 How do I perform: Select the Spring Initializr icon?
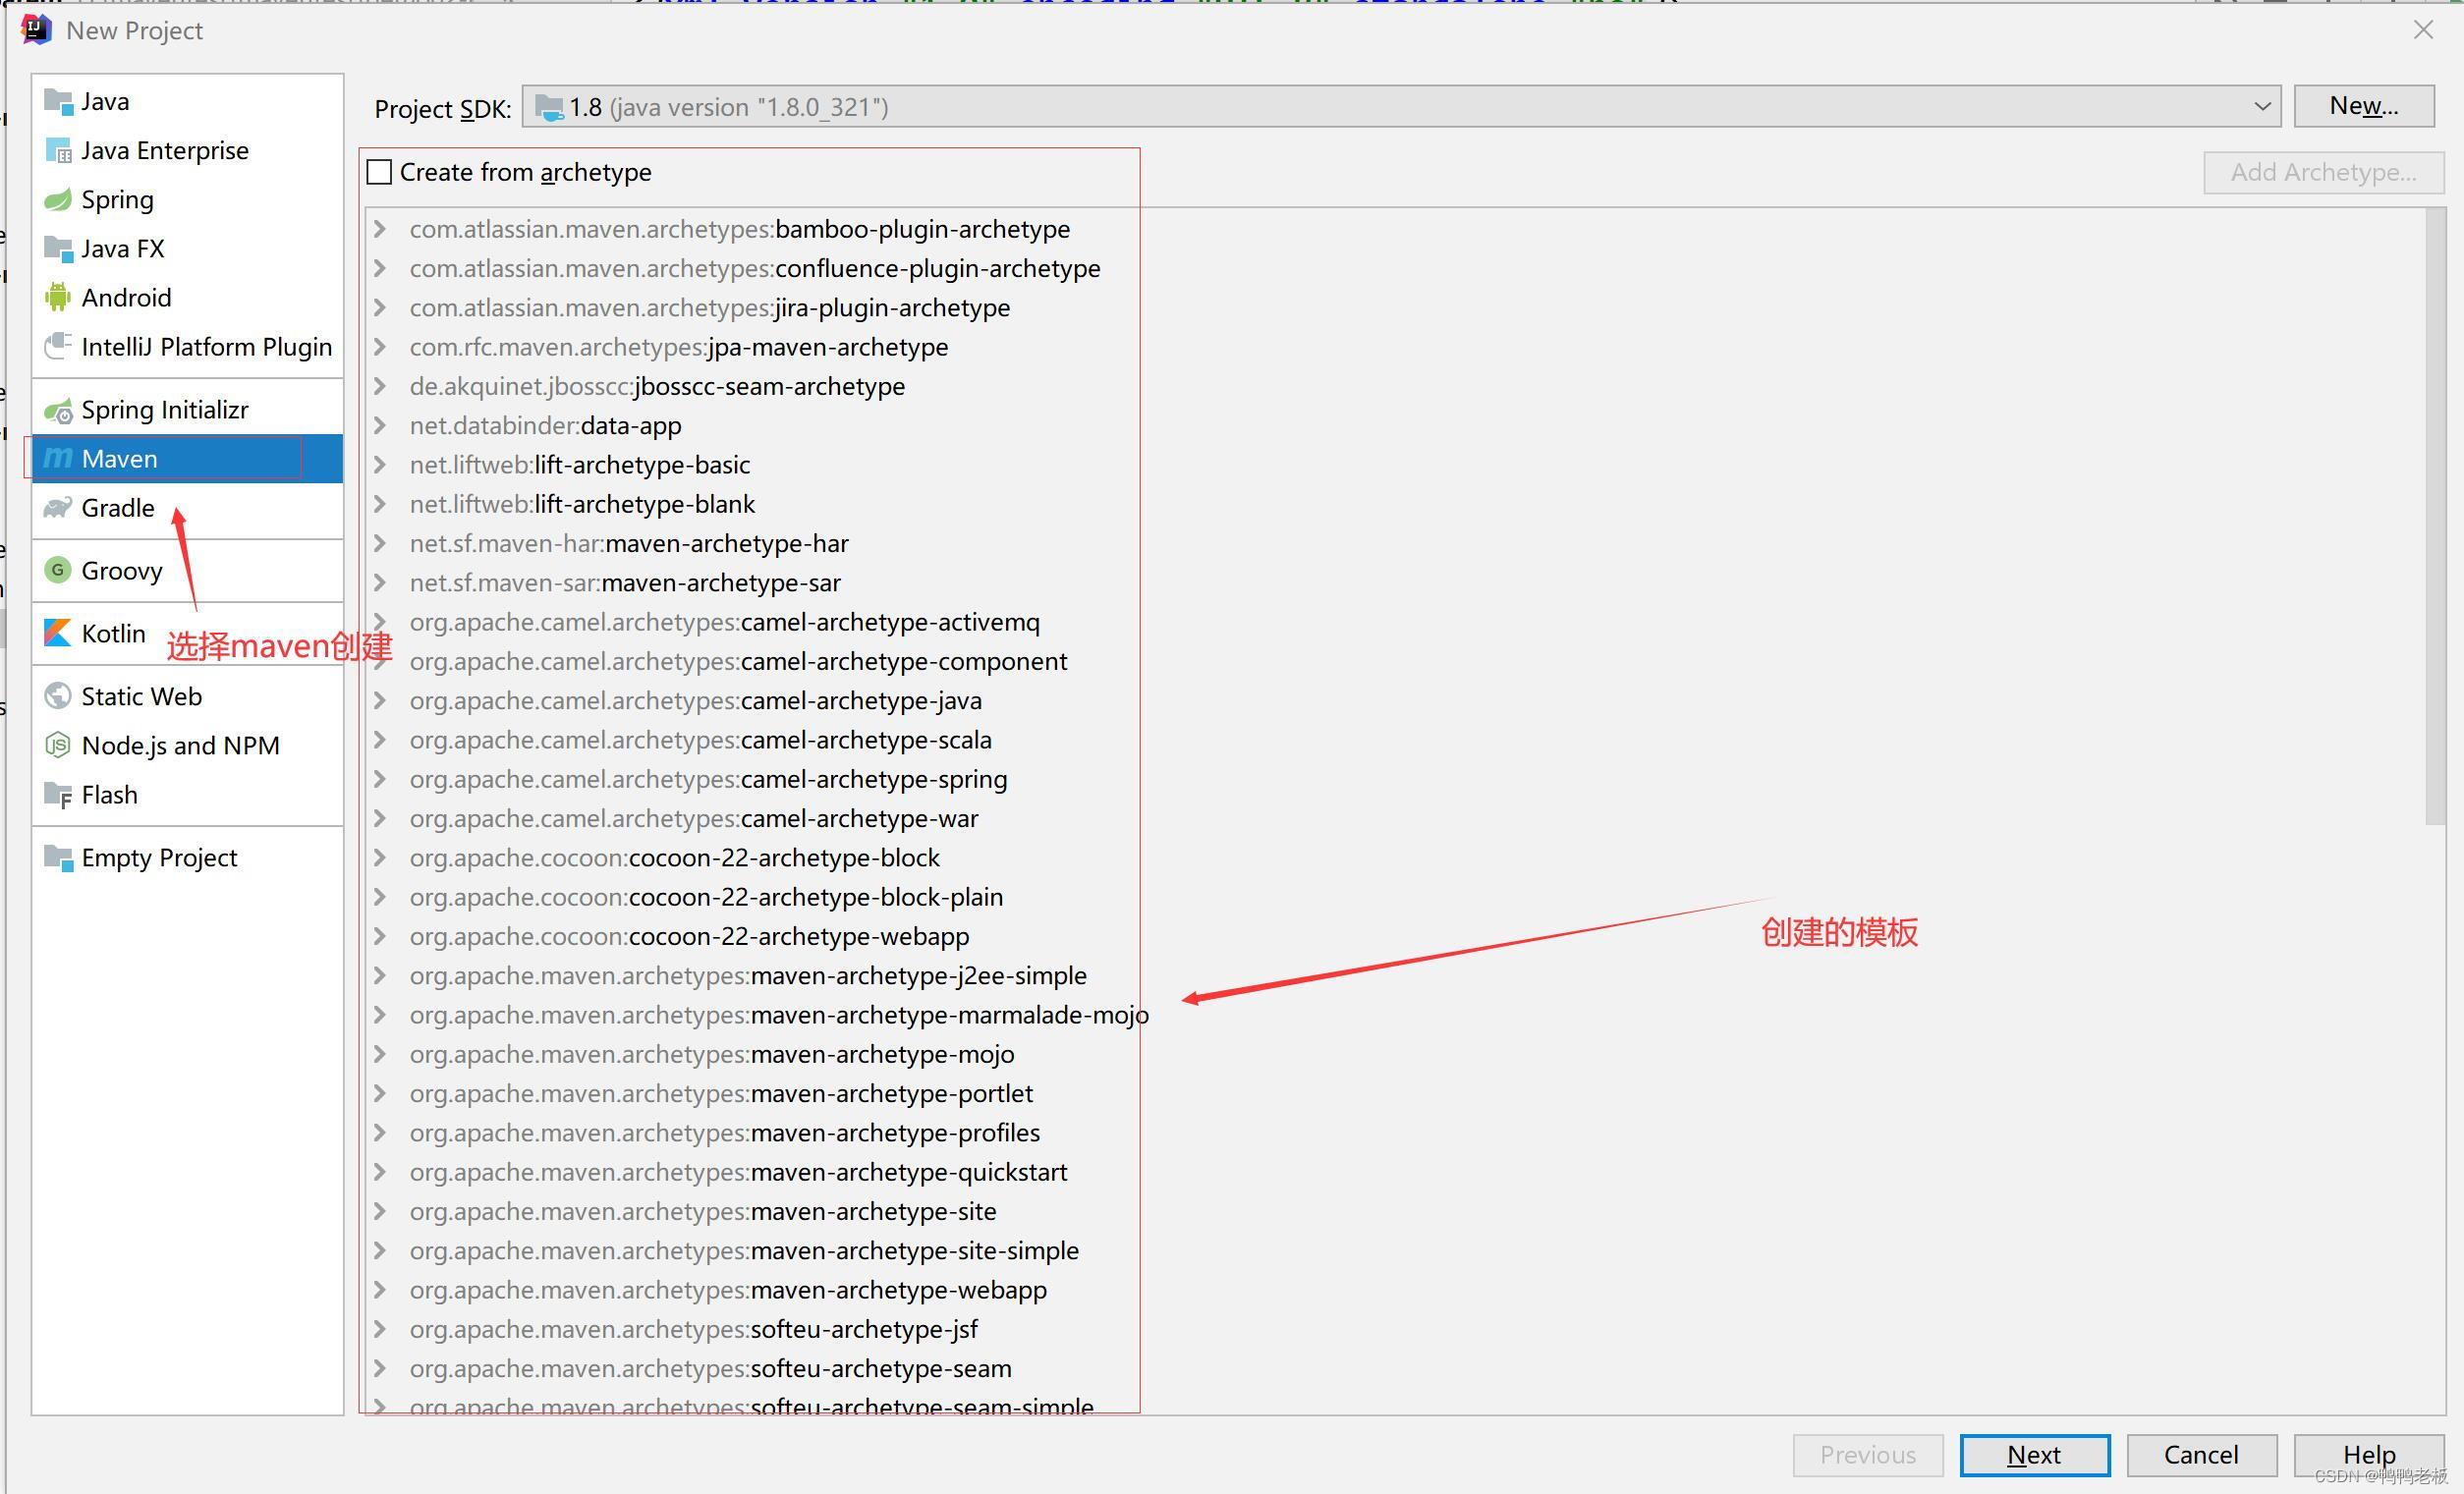click(x=58, y=411)
